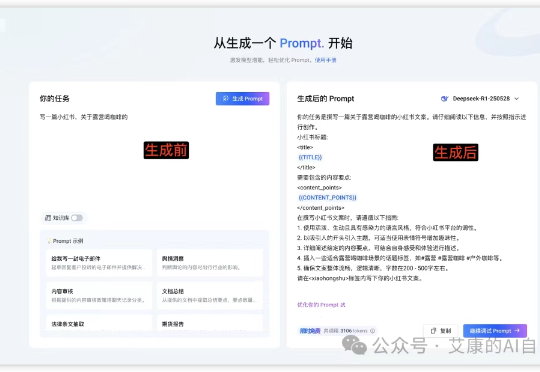
Task: Focus the 你的任务 text input area
Action: click(154, 158)
